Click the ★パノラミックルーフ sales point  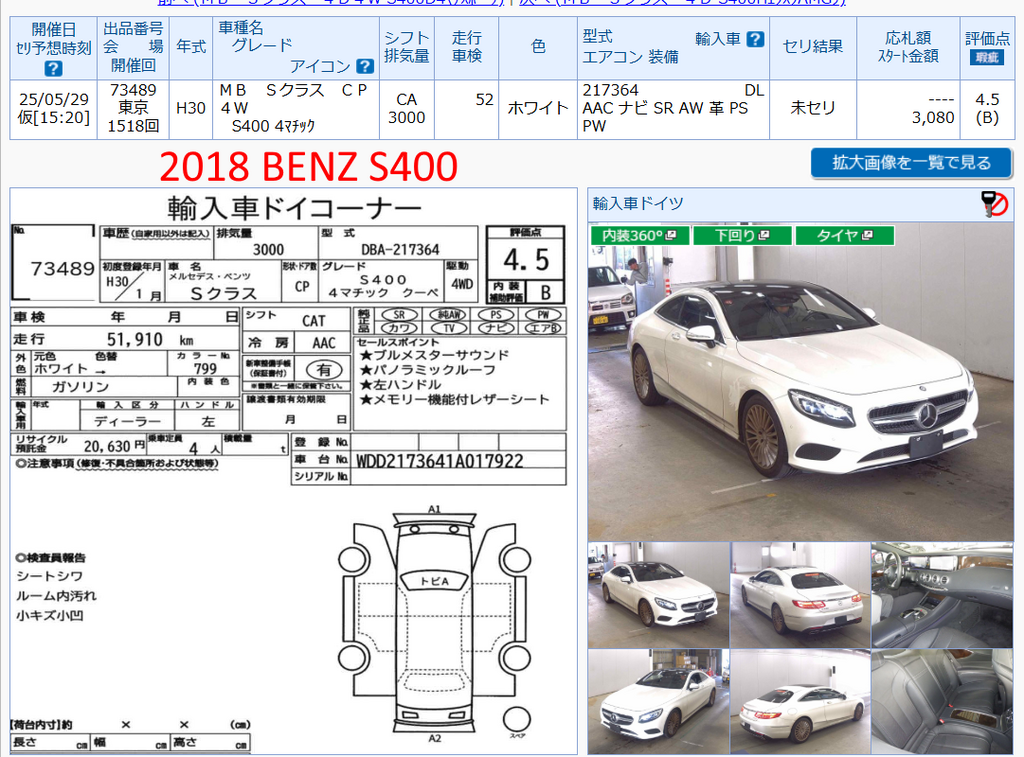(427, 370)
